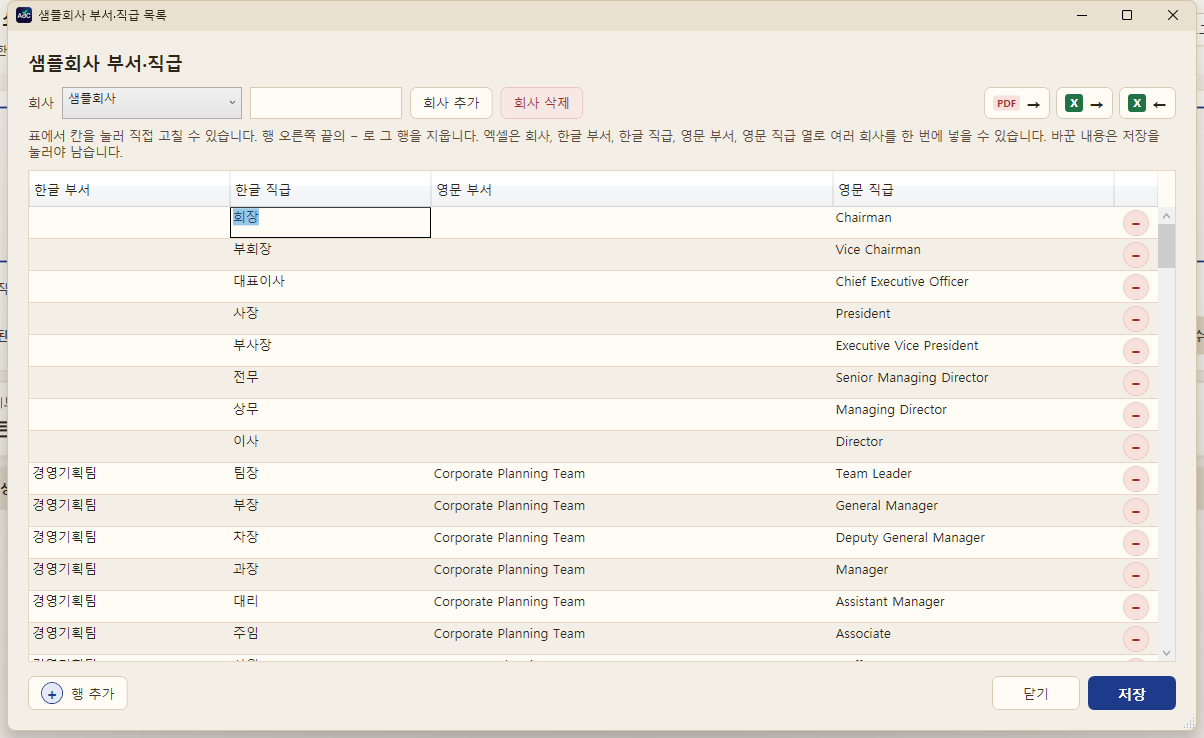
Task: Select the 영문 직급 column header
Action: coord(974,189)
